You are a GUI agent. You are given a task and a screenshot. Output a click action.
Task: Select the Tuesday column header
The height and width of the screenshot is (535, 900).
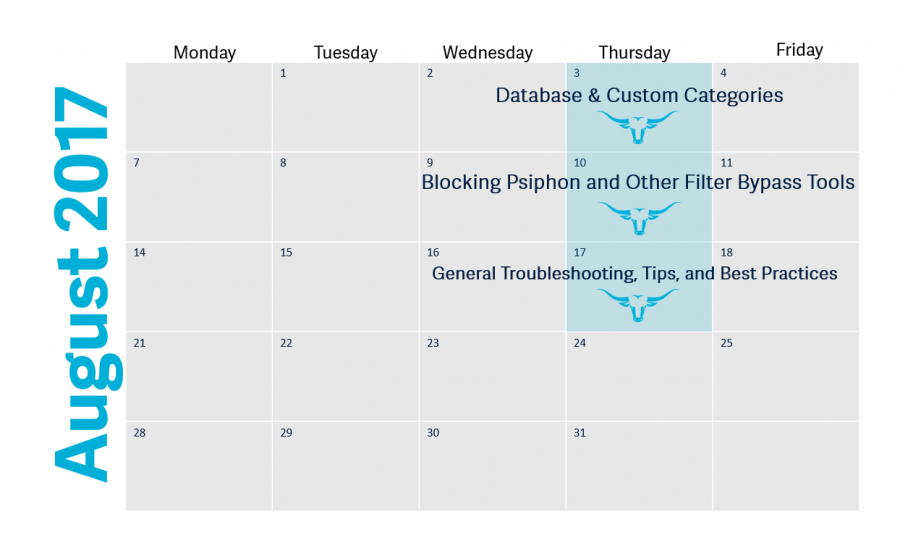tap(346, 53)
